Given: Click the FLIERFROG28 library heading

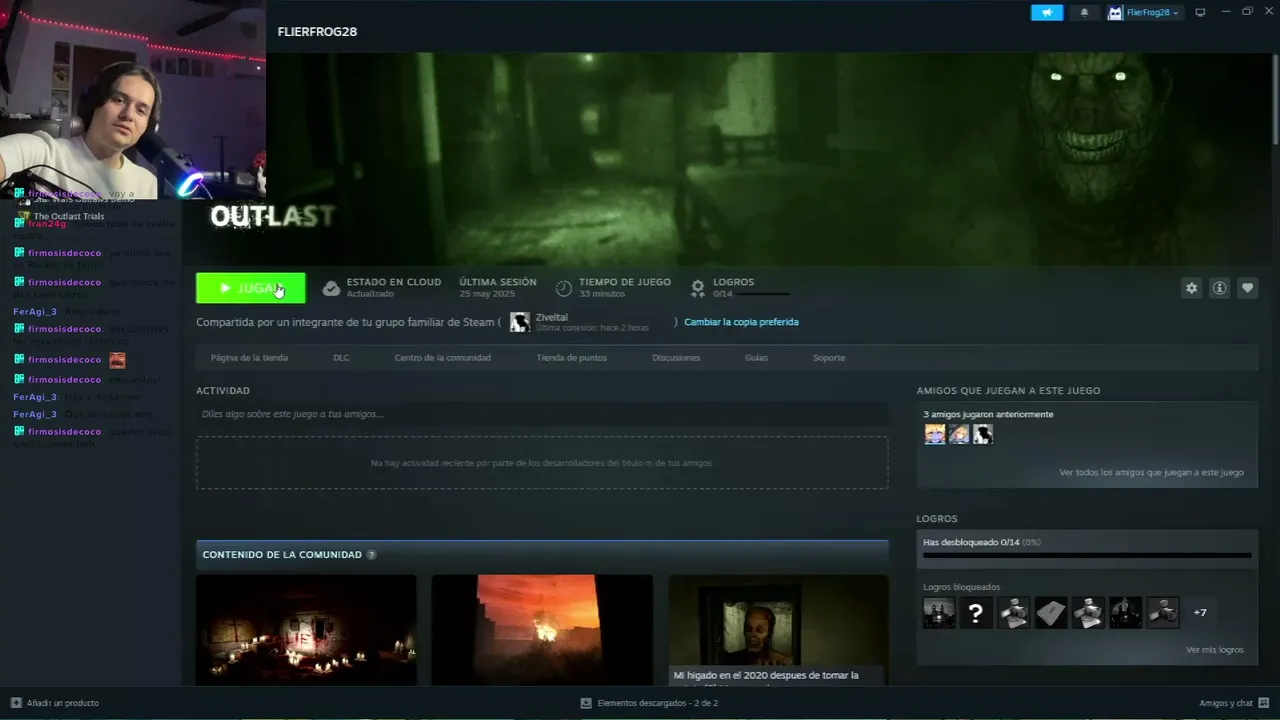Looking at the screenshot, I should pyautogui.click(x=317, y=32).
